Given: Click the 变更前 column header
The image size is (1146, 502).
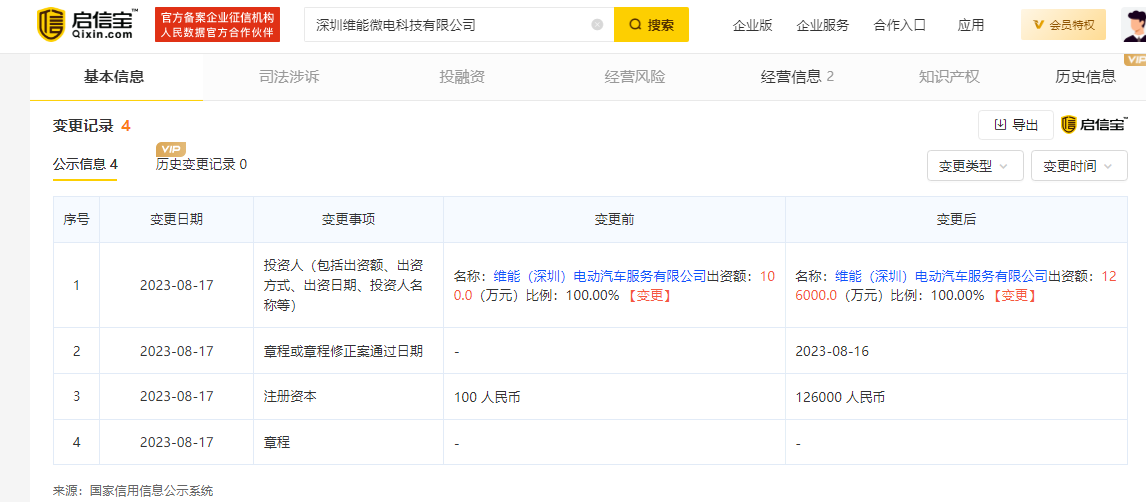Looking at the screenshot, I should coord(614,219).
